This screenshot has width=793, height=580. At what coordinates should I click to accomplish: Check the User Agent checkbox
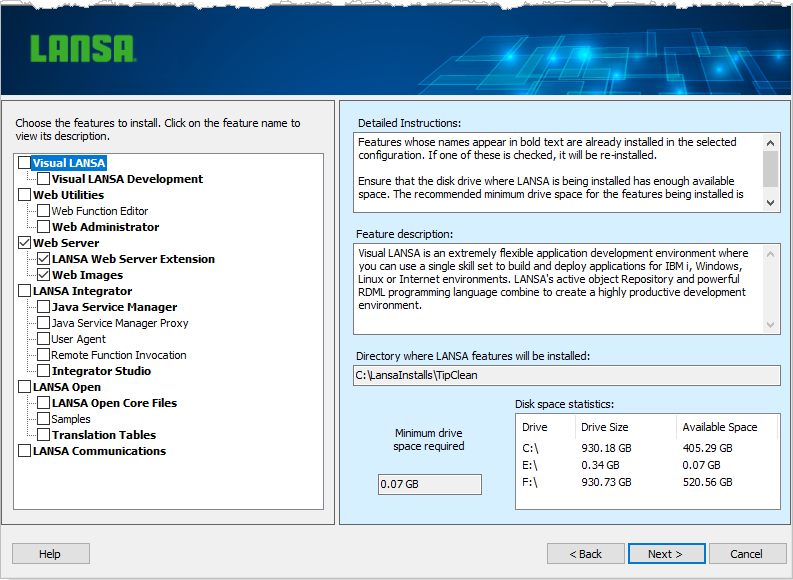(x=43, y=339)
